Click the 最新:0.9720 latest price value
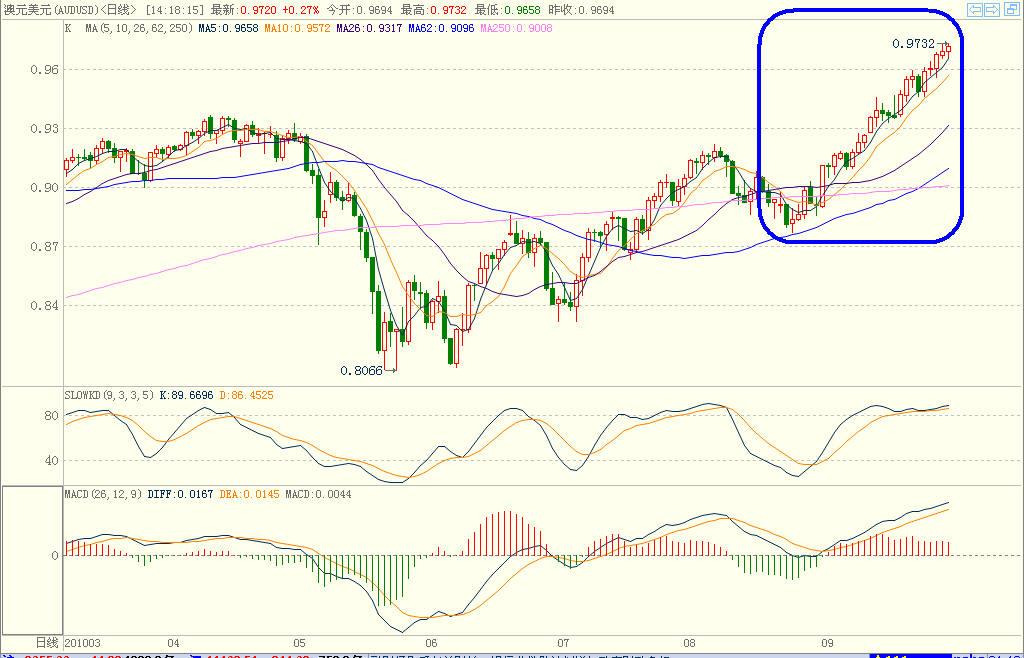The height and width of the screenshot is (658, 1024). [244, 10]
